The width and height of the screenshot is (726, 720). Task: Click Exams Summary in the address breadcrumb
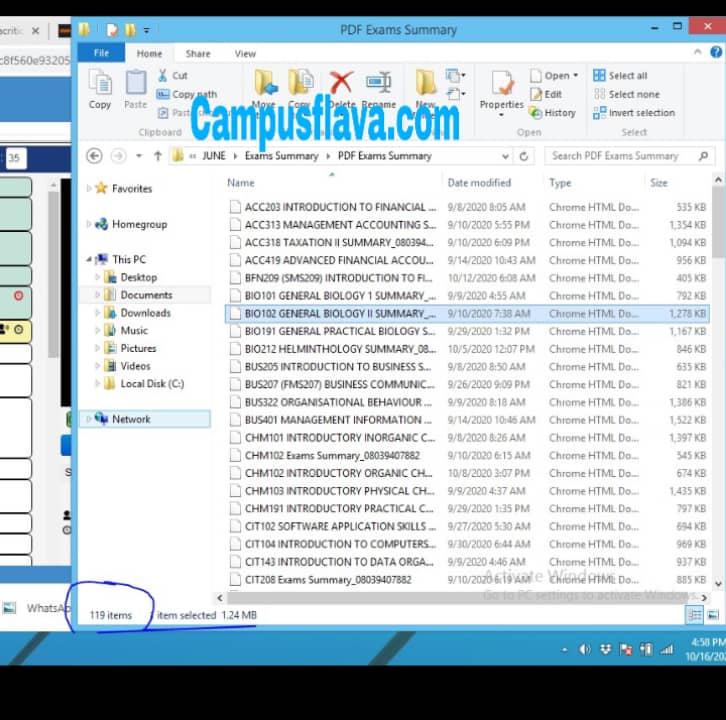pyautogui.click(x=282, y=156)
